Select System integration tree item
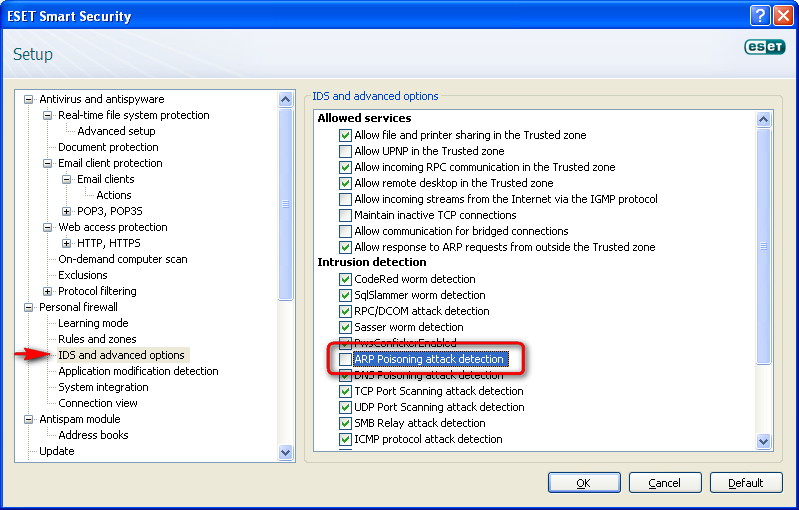Screen dimensions: 799x510 (103, 387)
